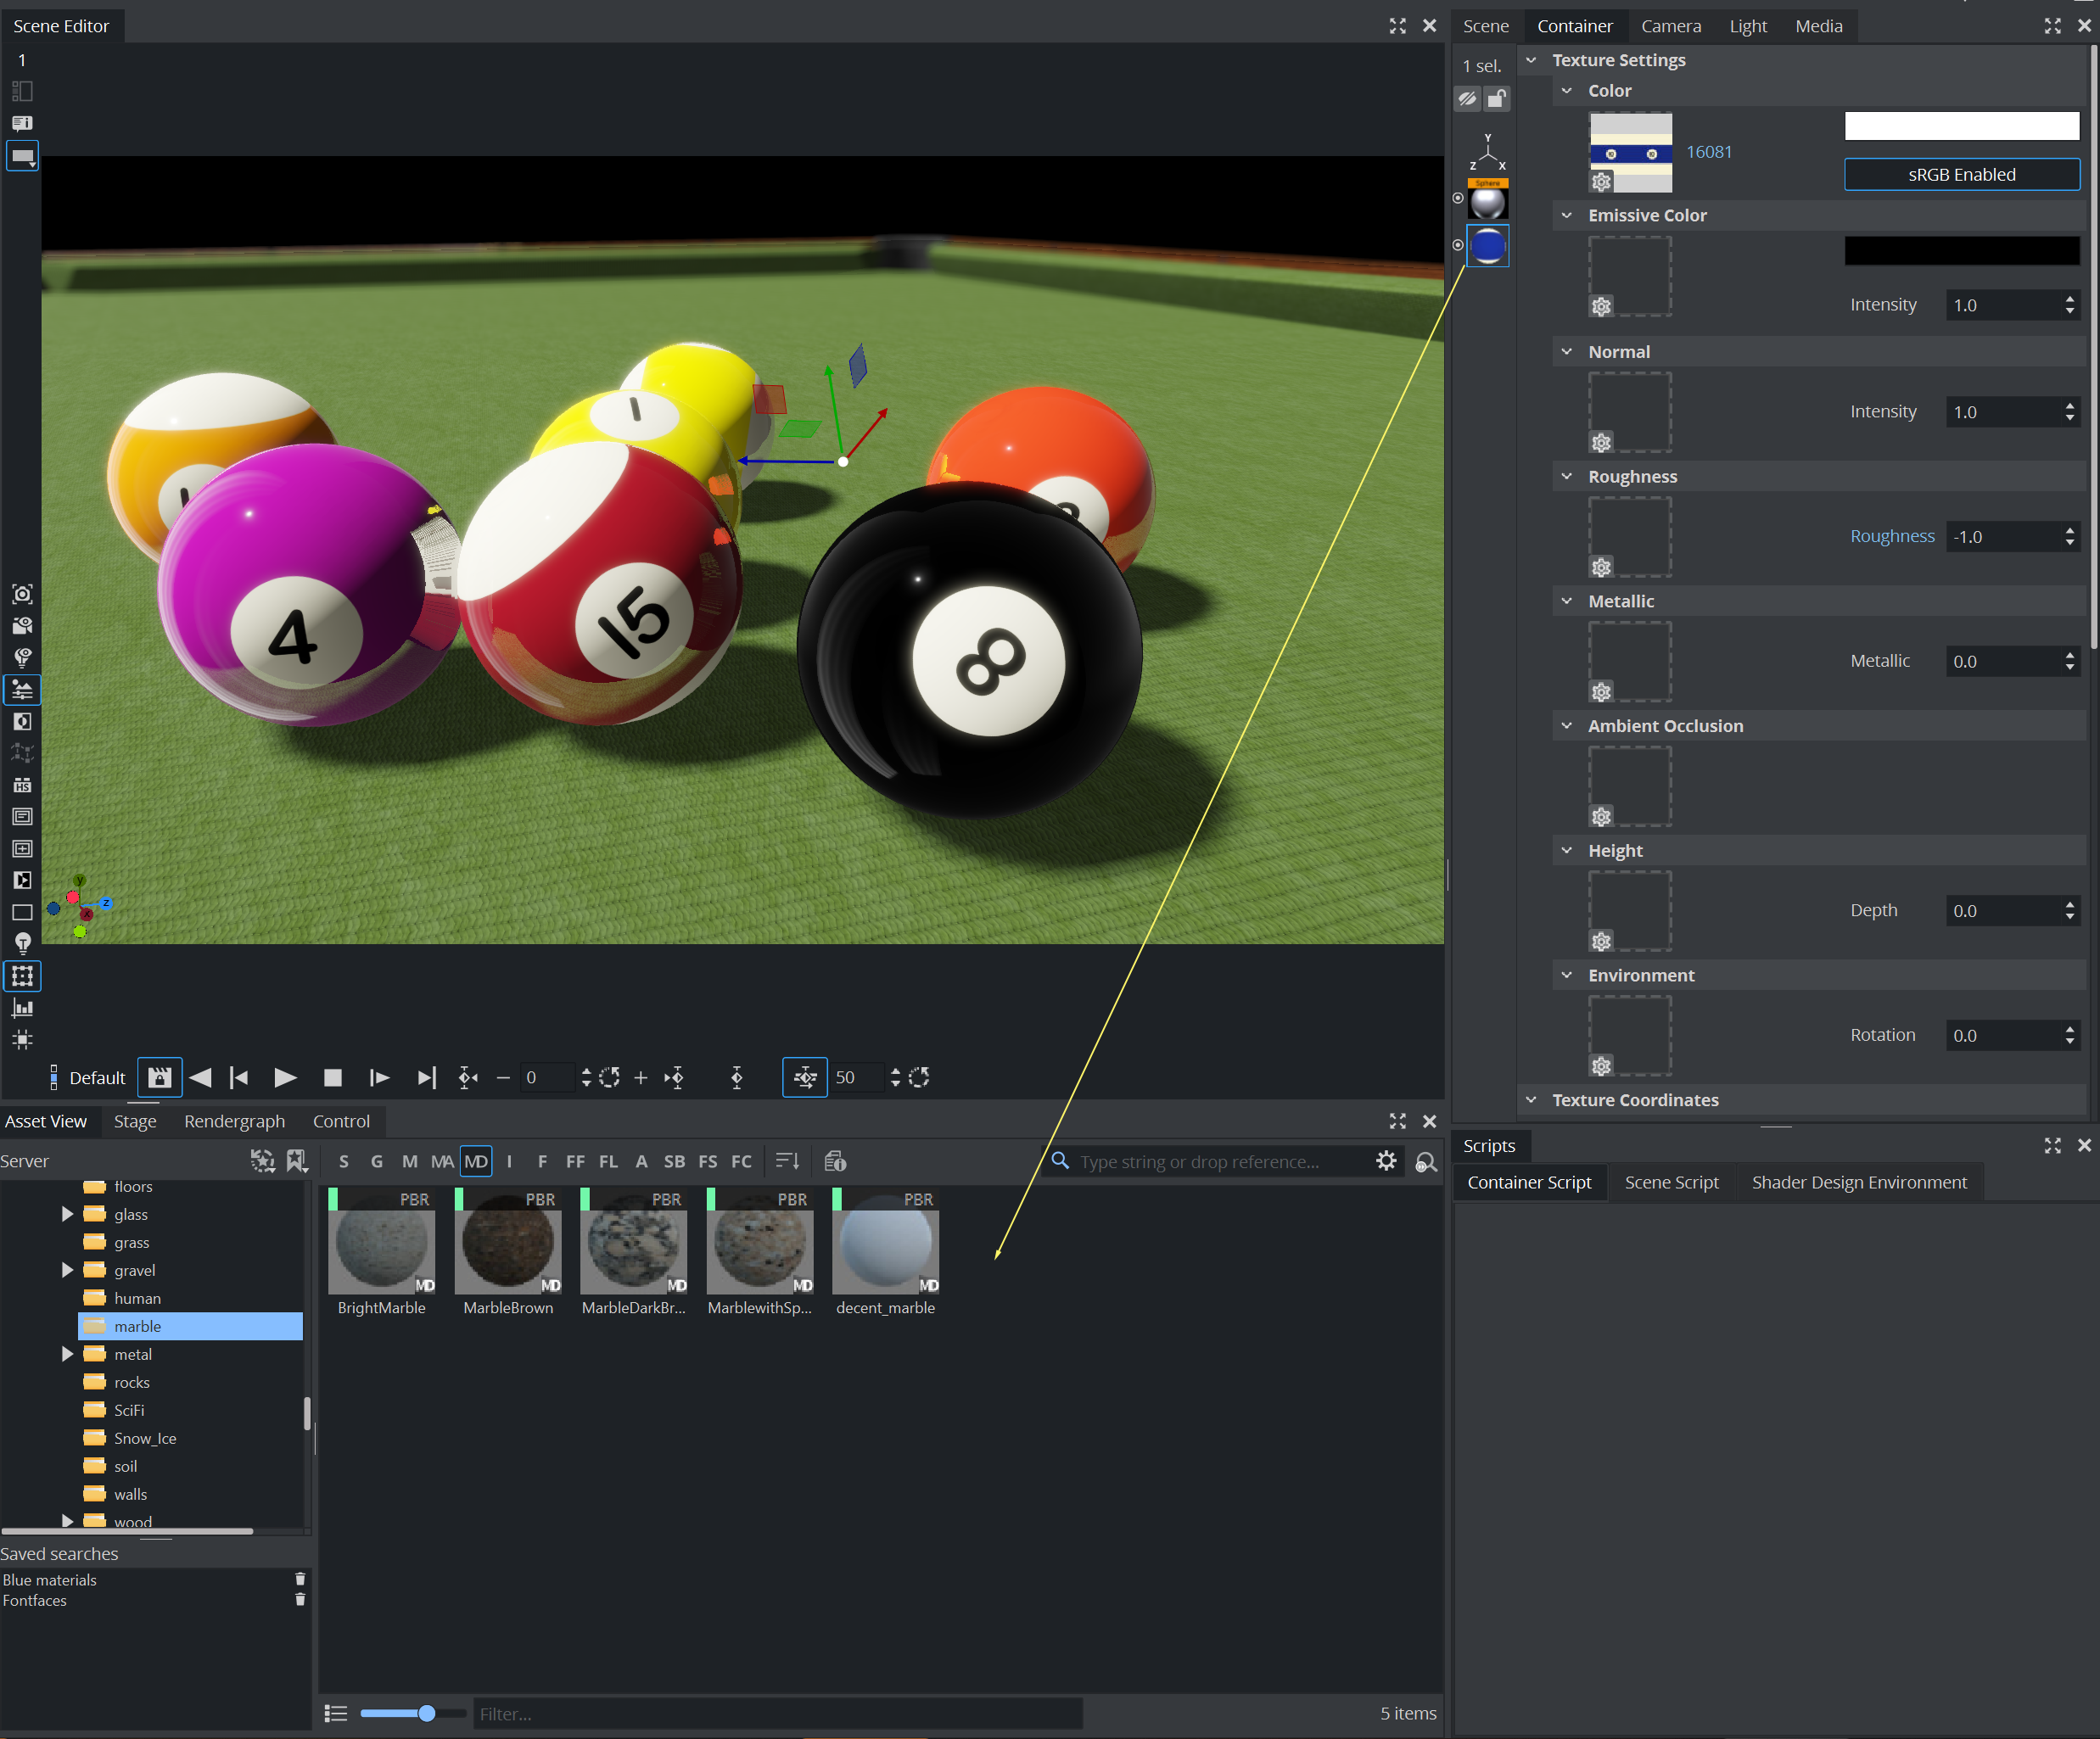Open the Scene tab in properties panel
2100x1739 pixels.
[x=1485, y=26]
